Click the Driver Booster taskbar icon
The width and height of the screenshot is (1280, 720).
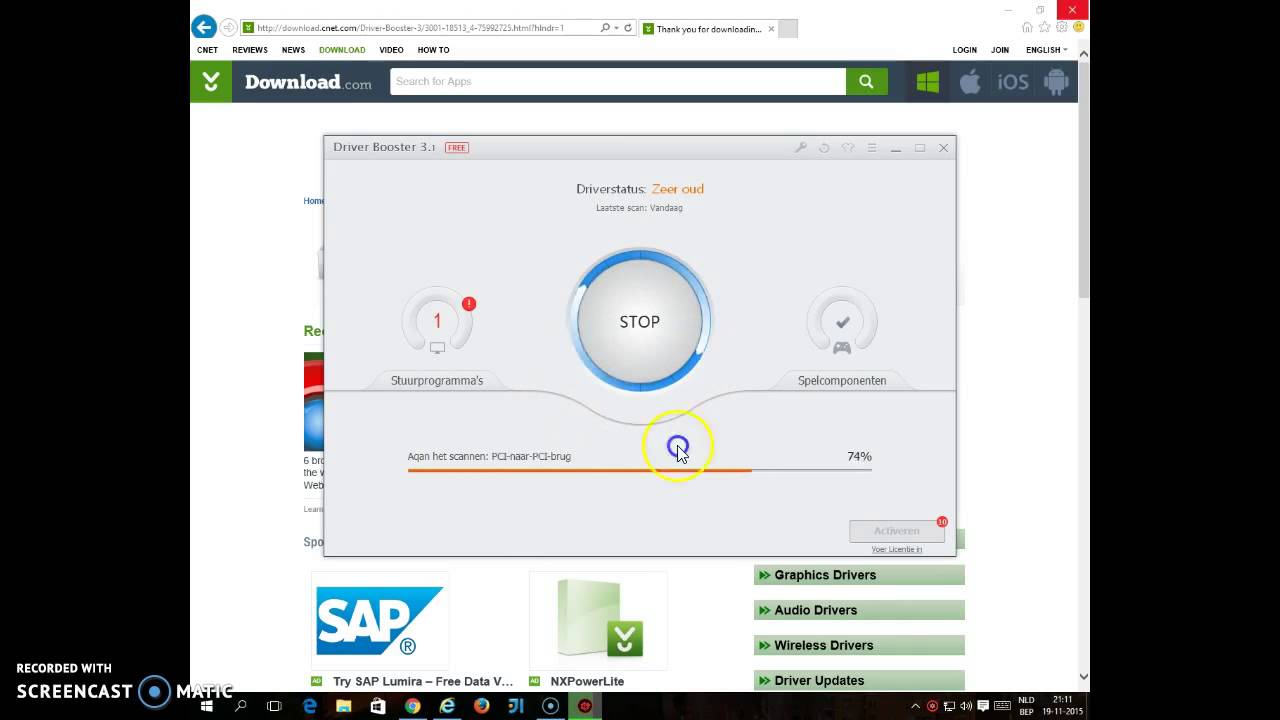[x=585, y=706]
